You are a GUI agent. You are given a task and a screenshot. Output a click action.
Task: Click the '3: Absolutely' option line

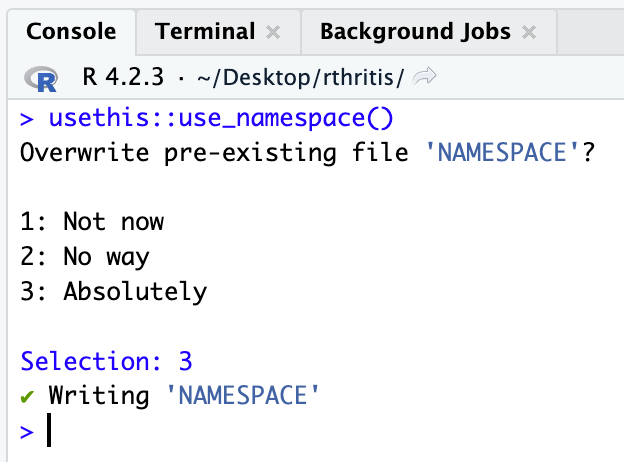coord(113,291)
